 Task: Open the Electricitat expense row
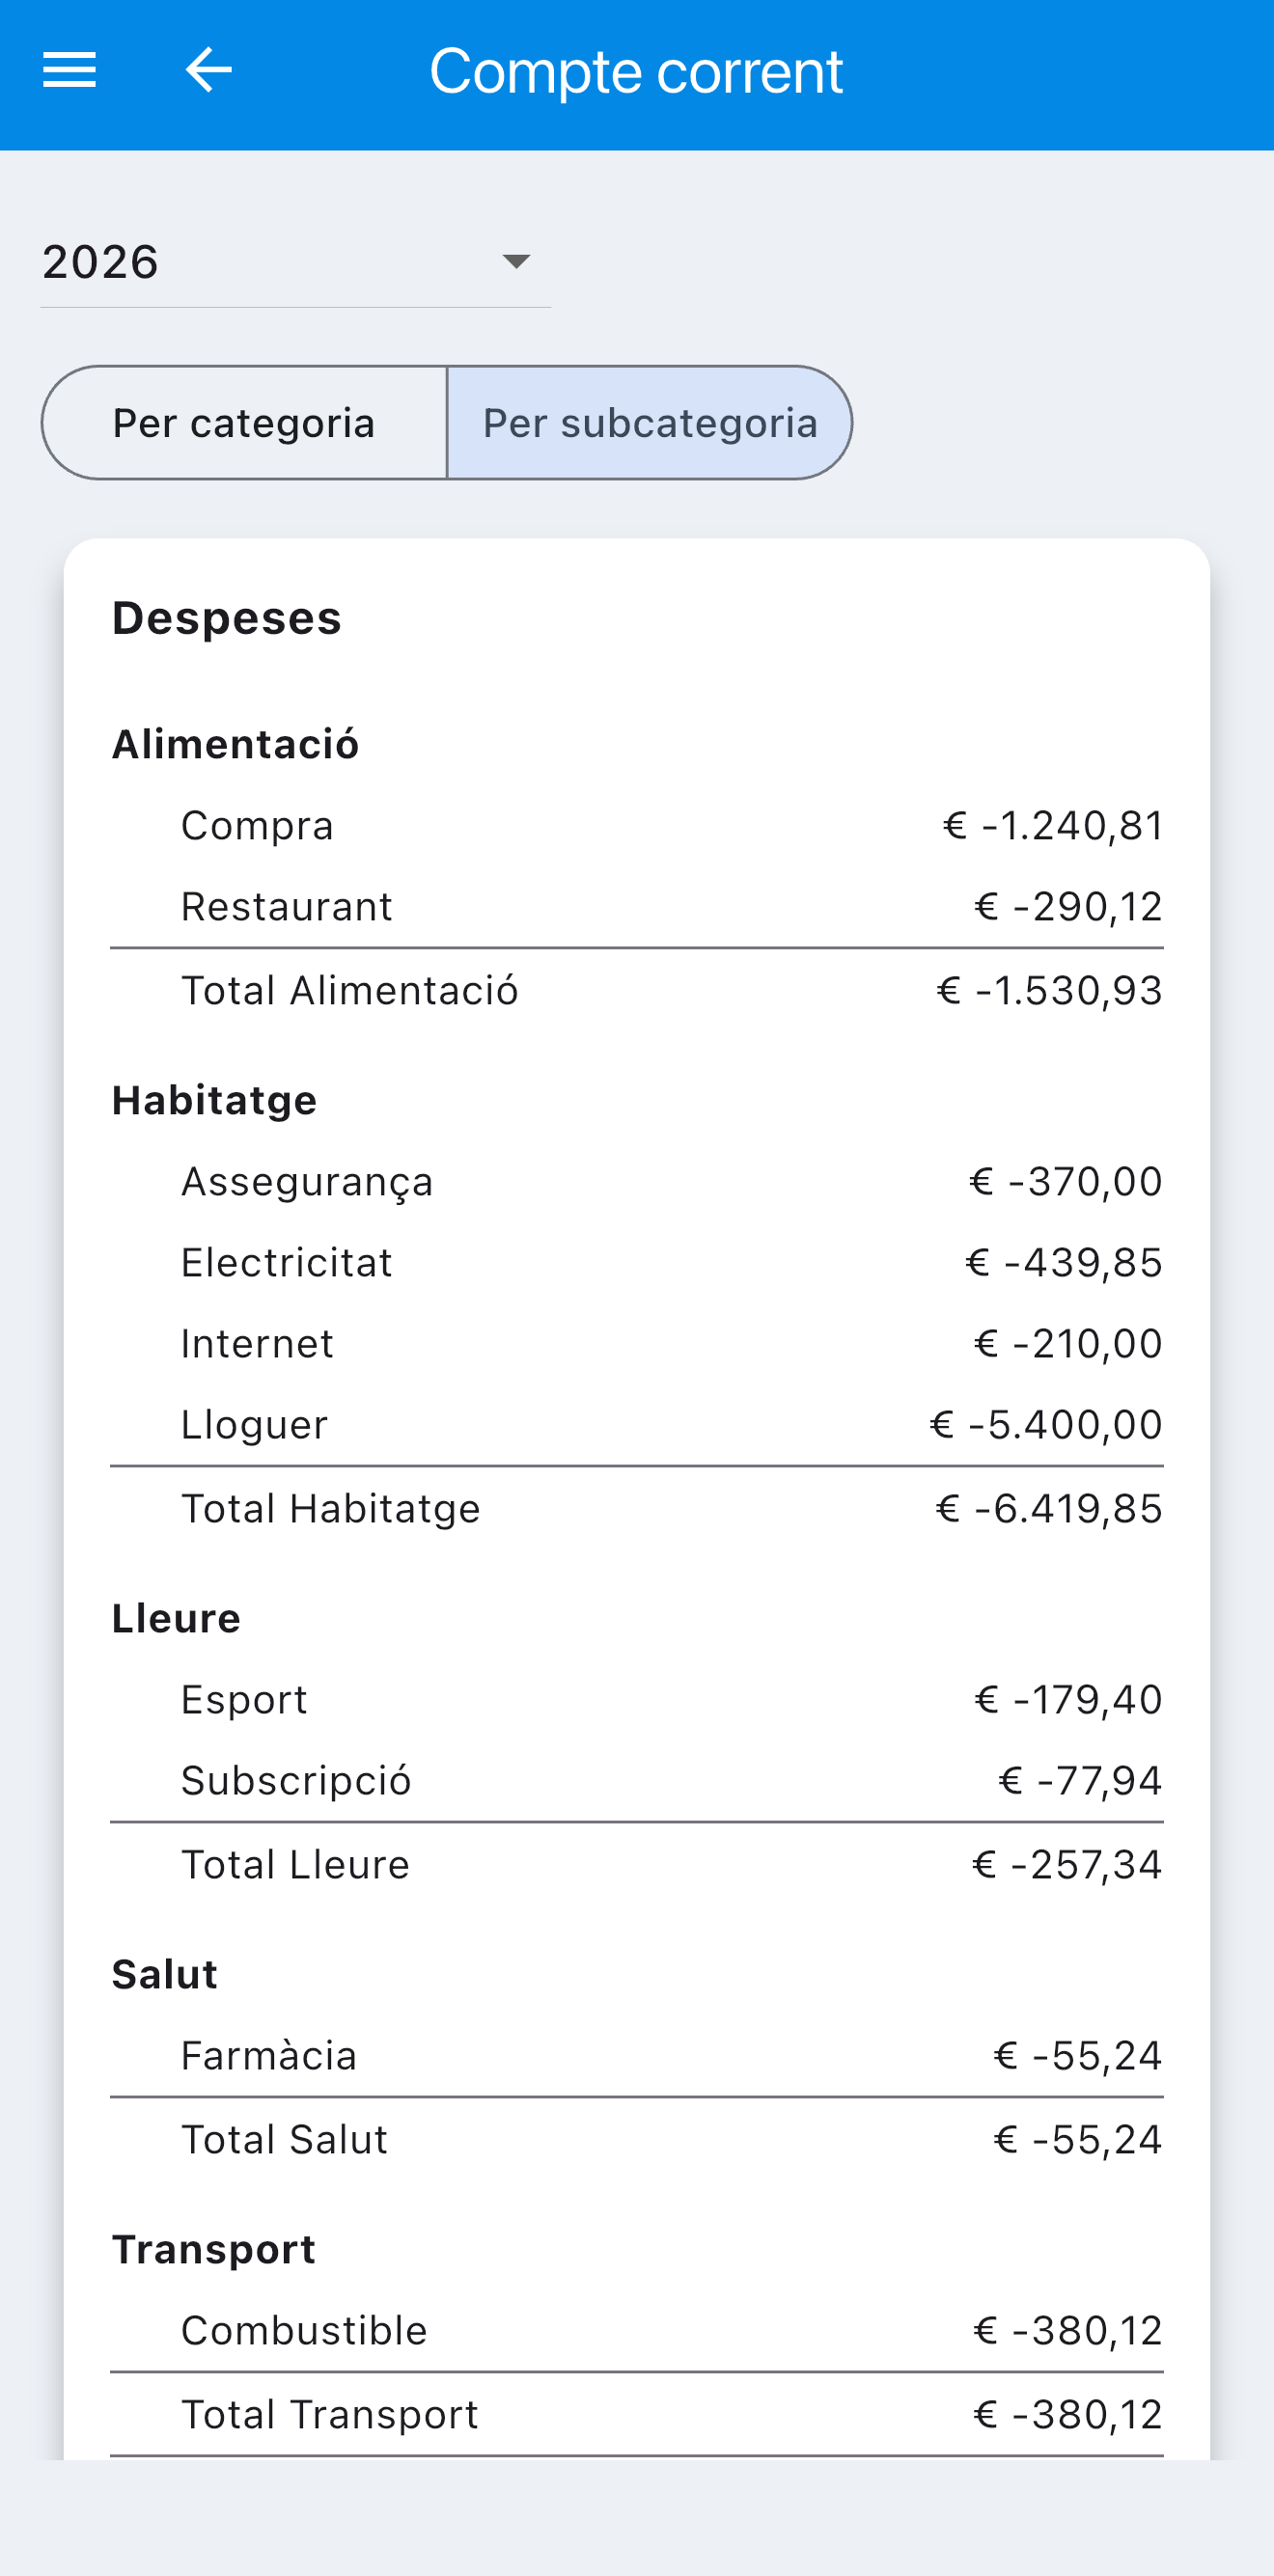click(x=637, y=1263)
